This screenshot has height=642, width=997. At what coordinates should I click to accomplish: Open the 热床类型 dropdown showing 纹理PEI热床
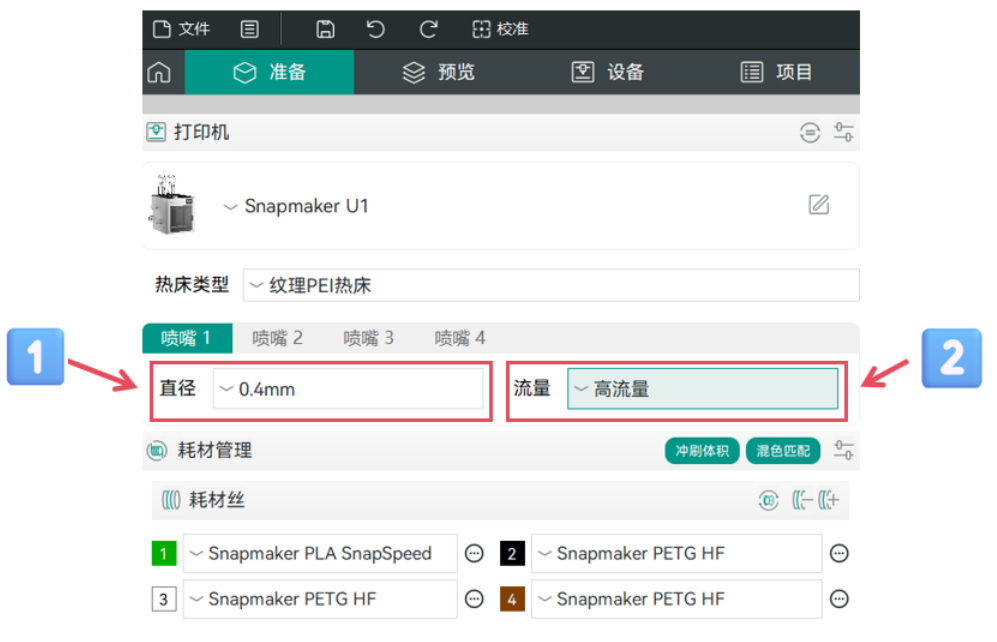pos(551,285)
